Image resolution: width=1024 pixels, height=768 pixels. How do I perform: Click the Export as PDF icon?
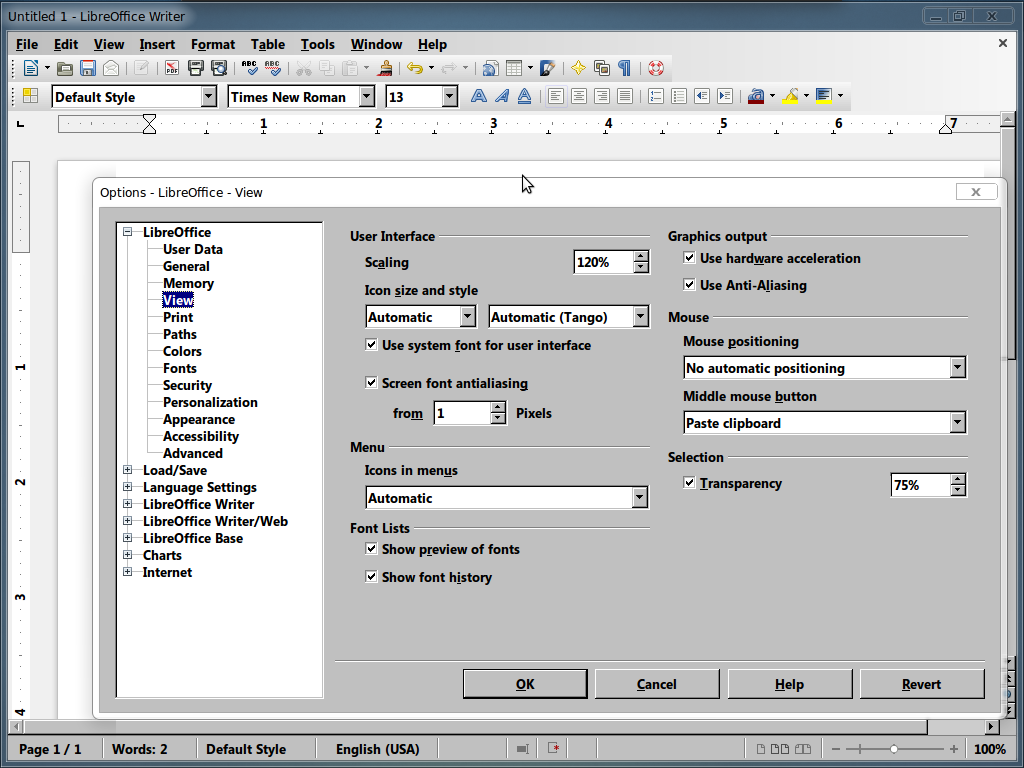[x=172, y=68]
